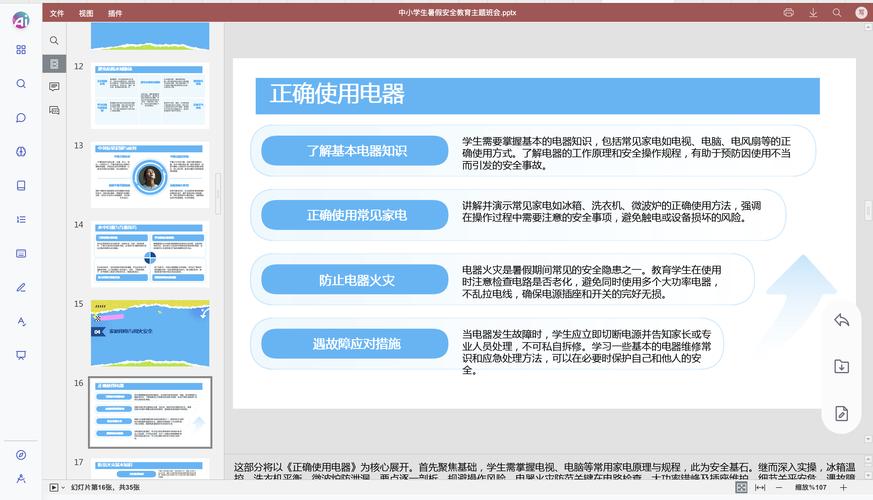Click the download icon in title bar
The height and width of the screenshot is (500, 873).
[x=813, y=12]
